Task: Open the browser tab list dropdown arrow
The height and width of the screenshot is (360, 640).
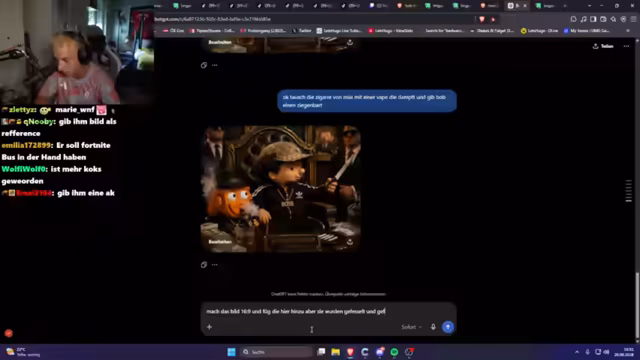Action: pos(589,6)
